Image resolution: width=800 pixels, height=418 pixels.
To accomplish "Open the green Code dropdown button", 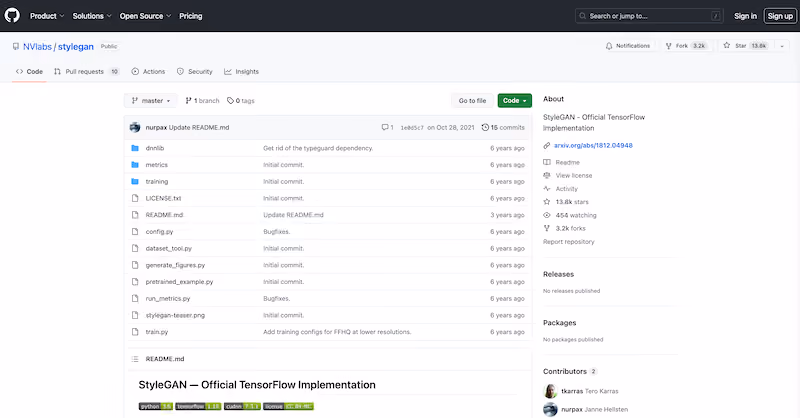I will coord(514,101).
